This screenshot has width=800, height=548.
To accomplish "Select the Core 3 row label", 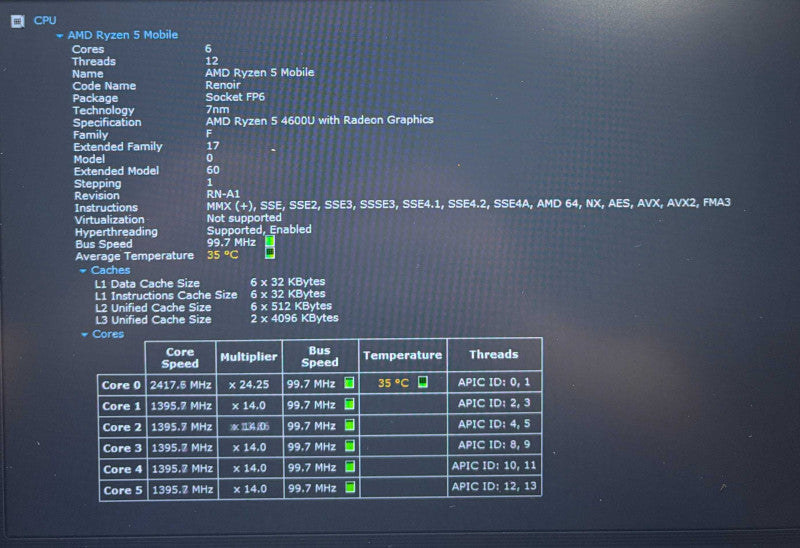I will 122,448.
